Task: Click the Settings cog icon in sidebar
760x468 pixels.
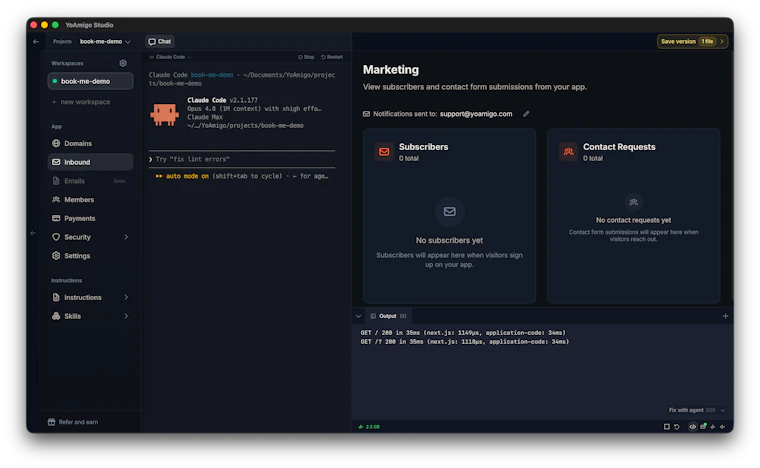Action: click(56, 256)
